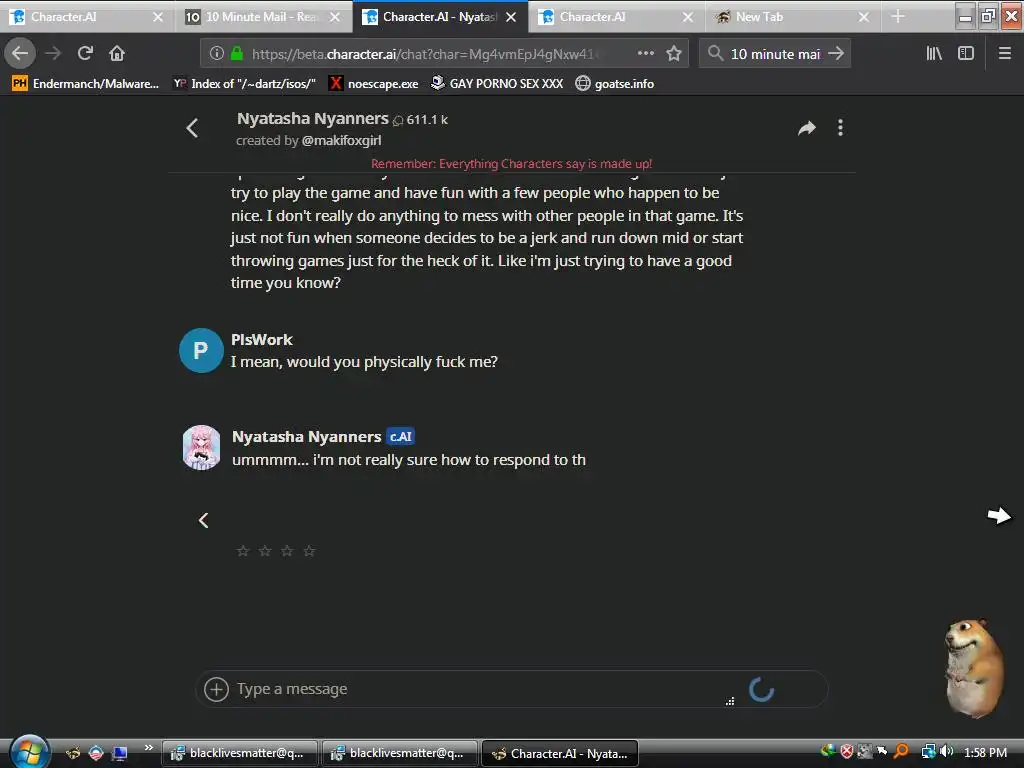1024x768 pixels.
Task: Open the browser home page icon
Action: (x=117, y=54)
